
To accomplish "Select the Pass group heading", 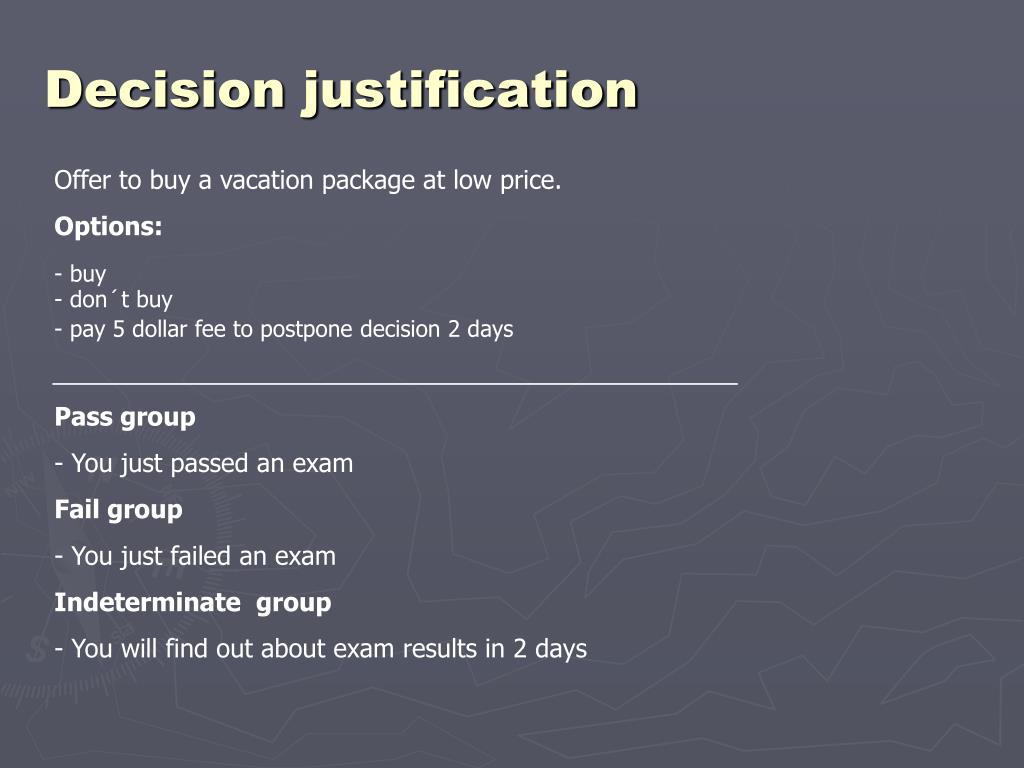I will pyautogui.click(x=125, y=417).
